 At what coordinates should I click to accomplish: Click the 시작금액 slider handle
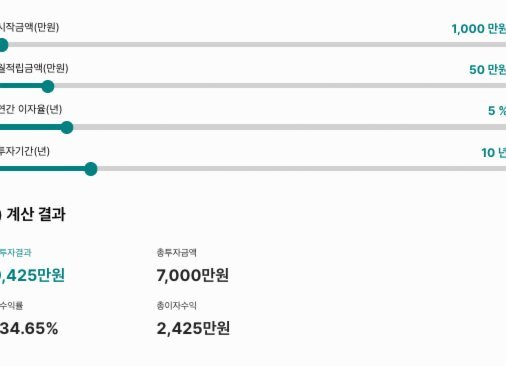pos(3,45)
